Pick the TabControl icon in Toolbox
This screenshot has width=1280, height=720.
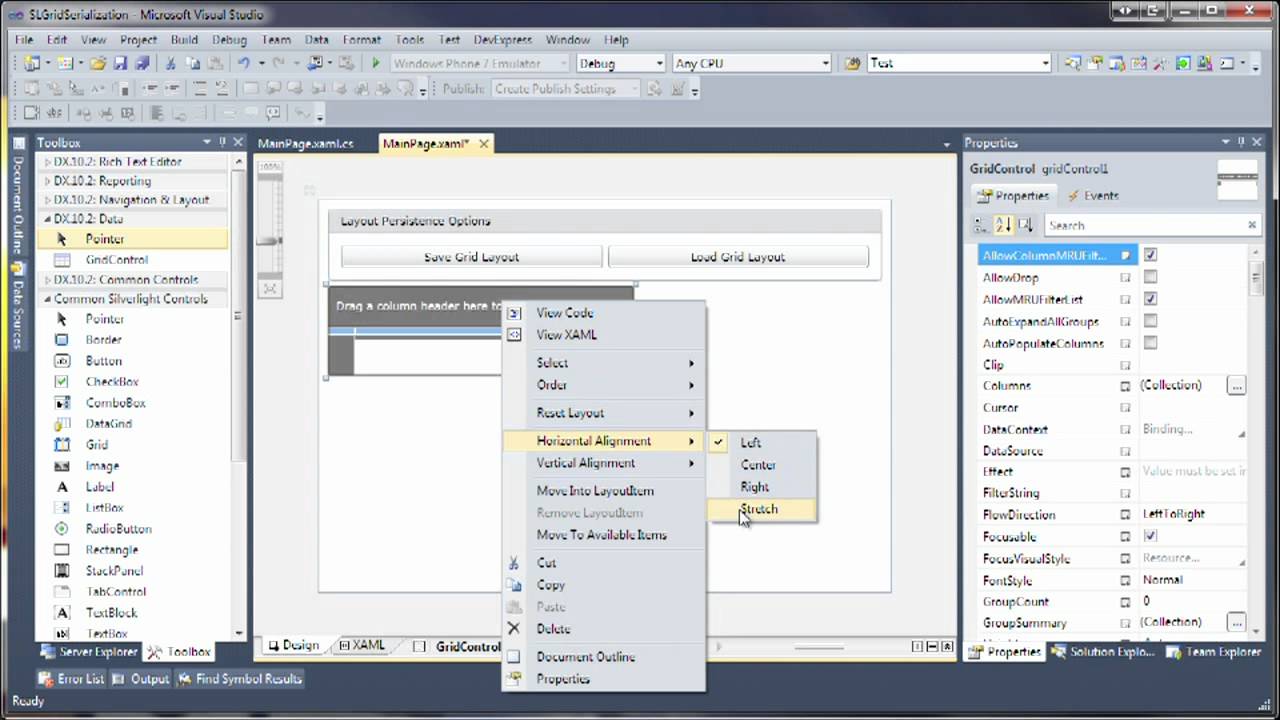tap(62, 592)
